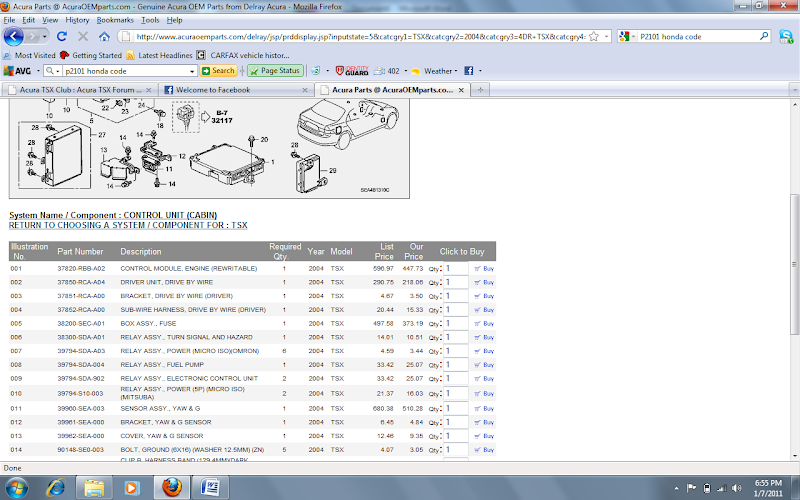Click the search magnifier in search box
Screen dimensions: 800x500
[764, 36]
